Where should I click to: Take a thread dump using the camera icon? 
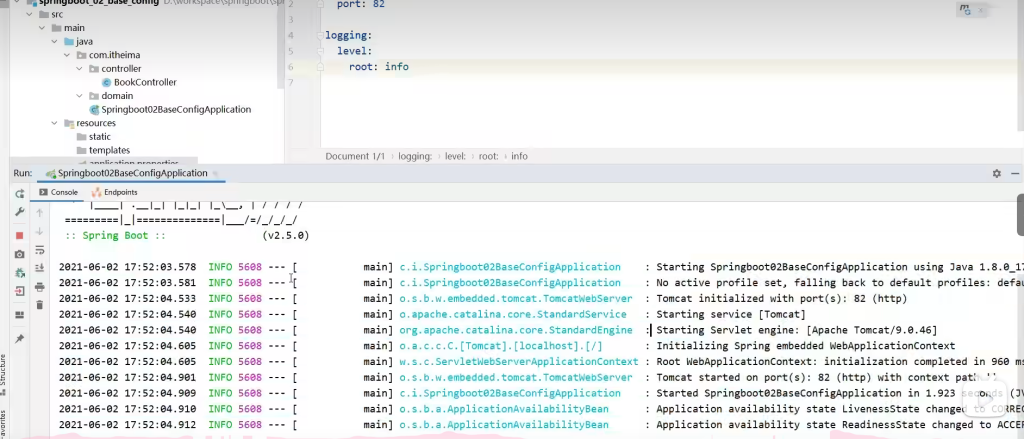[19, 254]
